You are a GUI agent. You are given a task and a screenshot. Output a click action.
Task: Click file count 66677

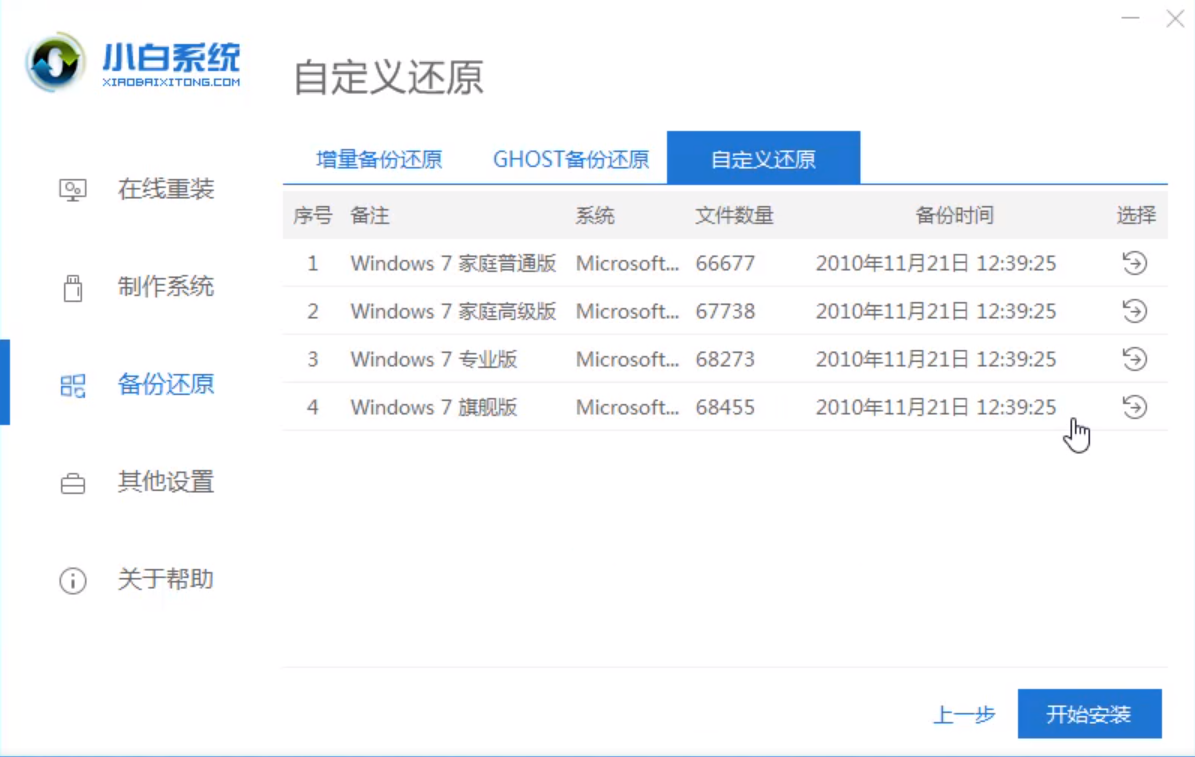tap(725, 263)
